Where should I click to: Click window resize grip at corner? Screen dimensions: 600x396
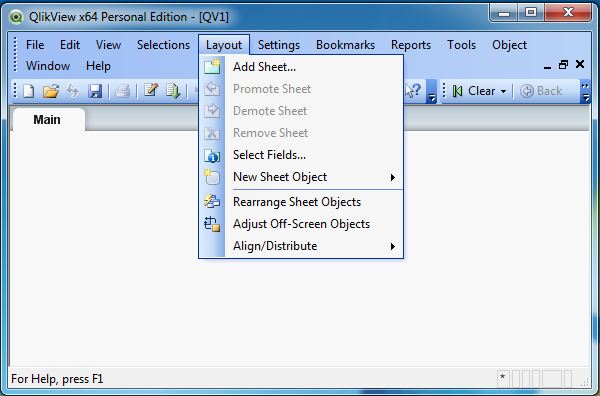point(585,382)
